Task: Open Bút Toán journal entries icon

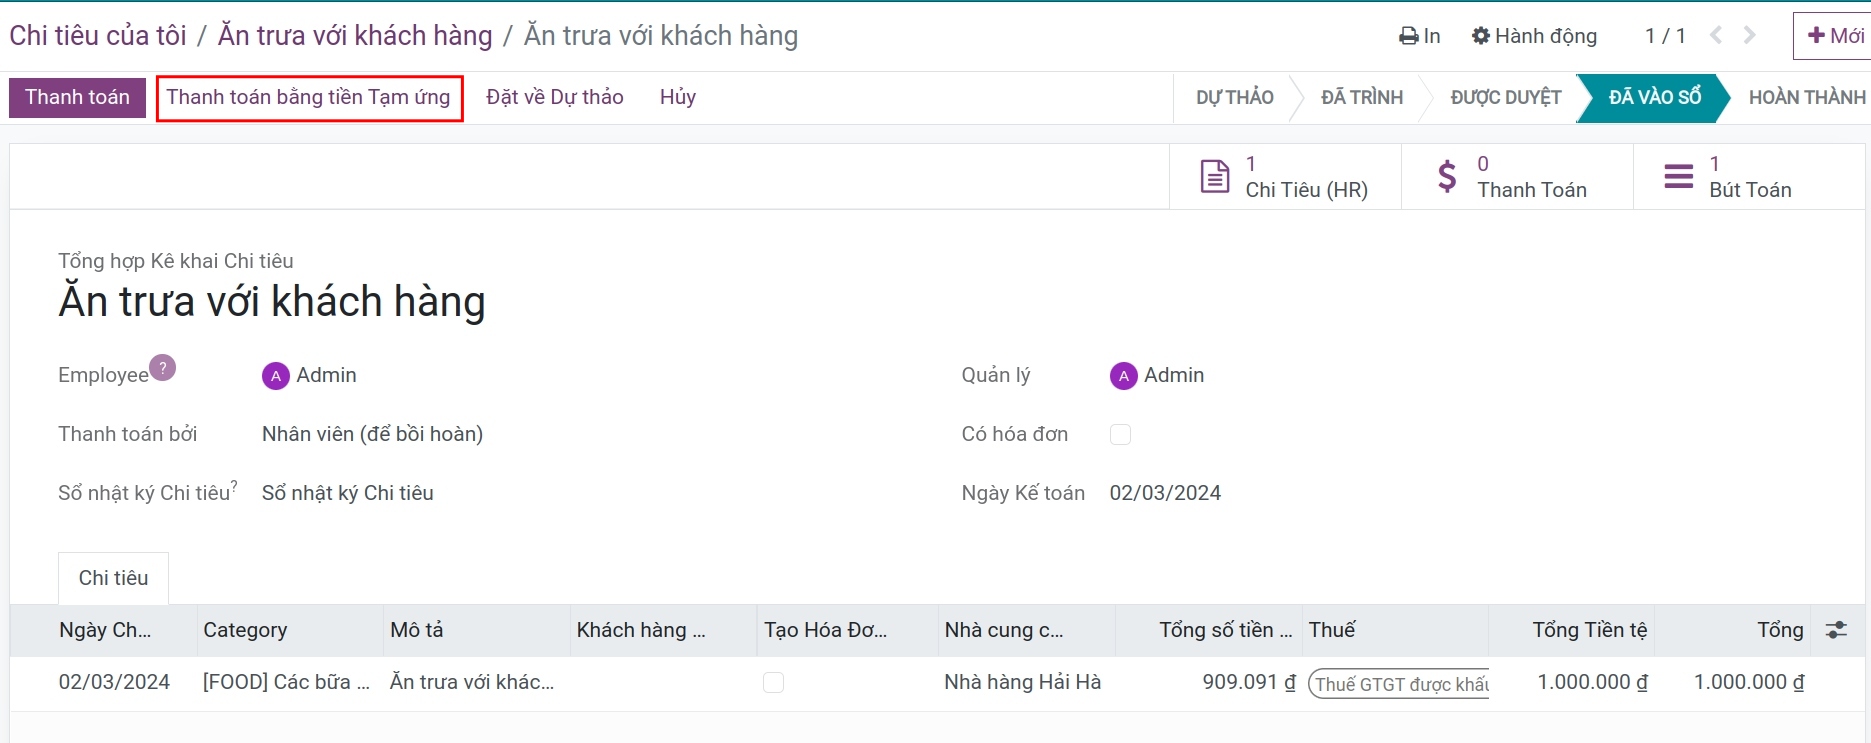Action: point(1679,177)
